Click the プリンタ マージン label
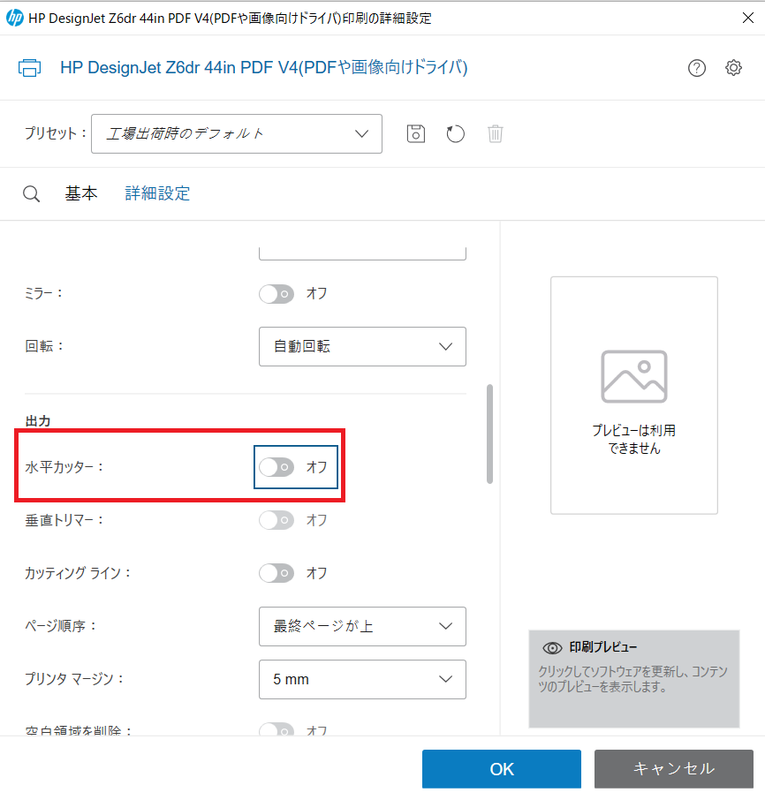The height and width of the screenshot is (800, 765). (75, 679)
